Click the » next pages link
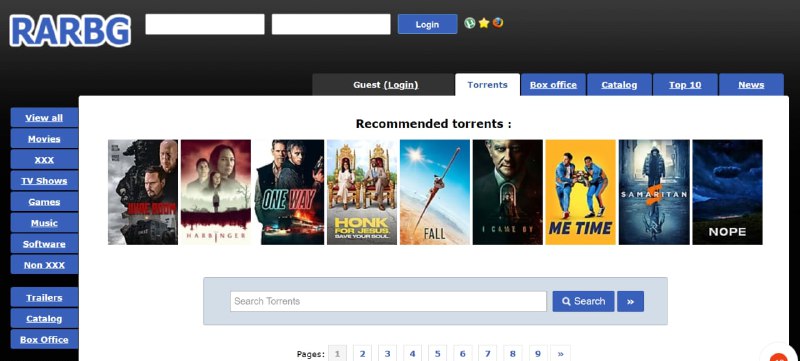Image resolution: width=800 pixels, height=361 pixels. (561, 353)
